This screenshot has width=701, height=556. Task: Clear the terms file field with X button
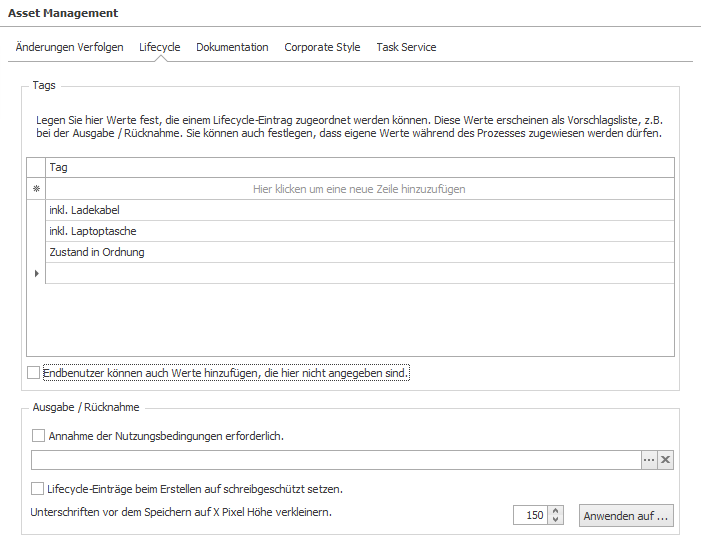coord(665,460)
